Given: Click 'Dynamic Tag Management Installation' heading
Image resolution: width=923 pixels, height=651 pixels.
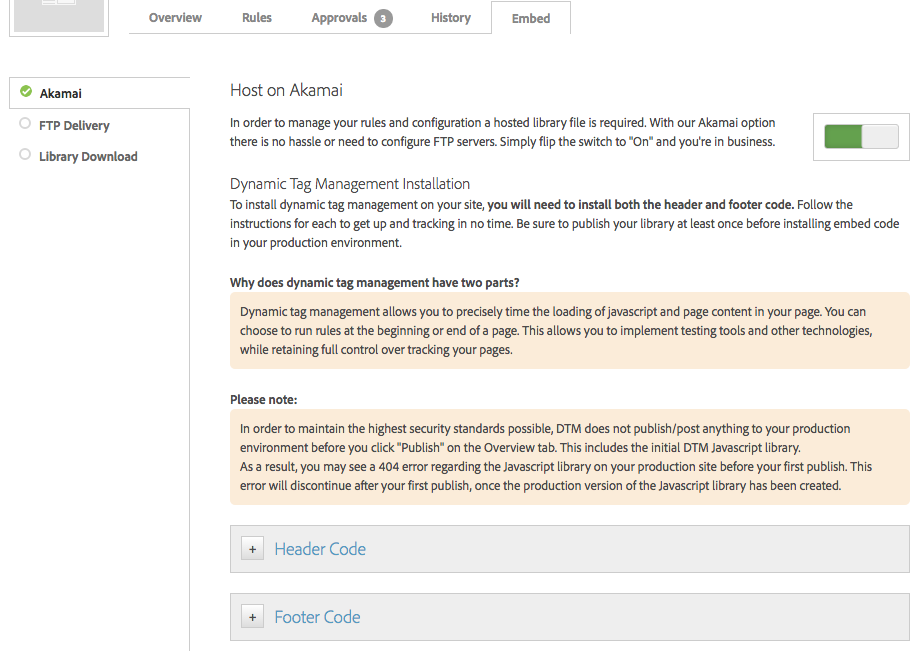Looking at the screenshot, I should pyautogui.click(x=350, y=184).
